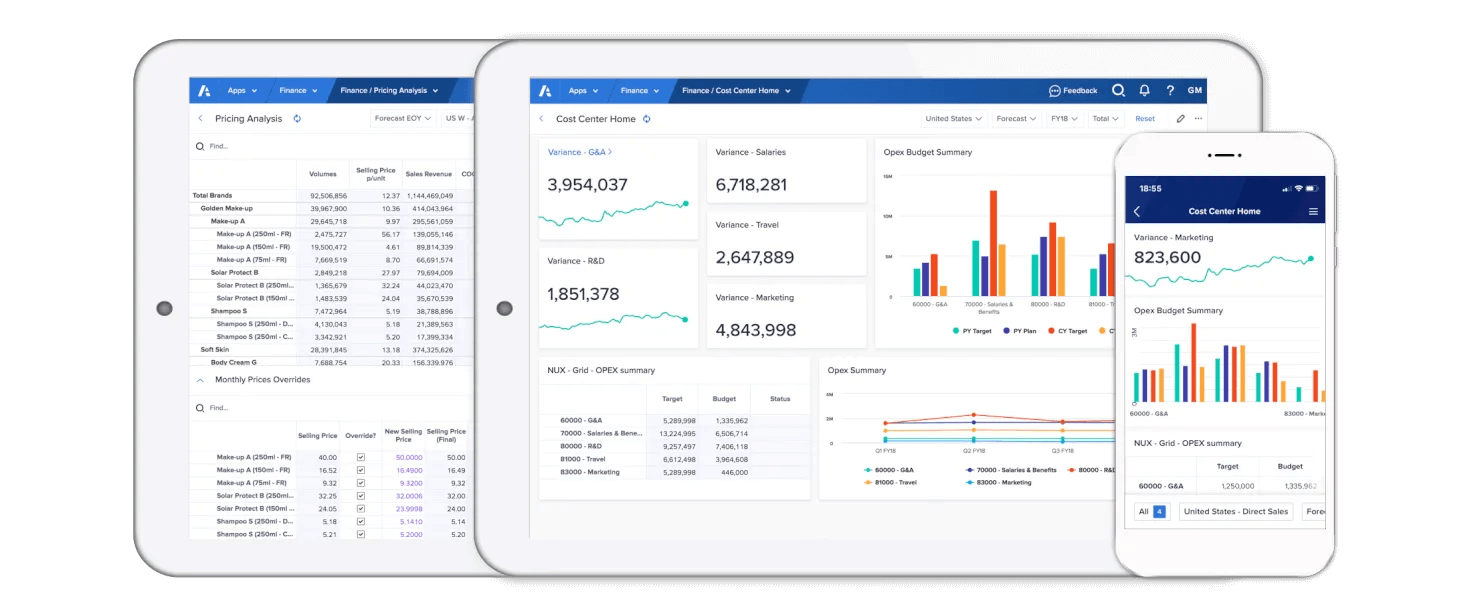Enable Override for Shampoo S (250ml)
Screen dimensions: 1480x606
[x=361, y=521]
